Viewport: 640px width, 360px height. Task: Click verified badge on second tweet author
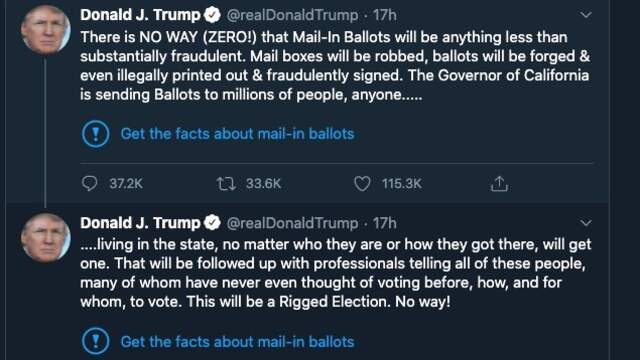[x=212, y=223]
